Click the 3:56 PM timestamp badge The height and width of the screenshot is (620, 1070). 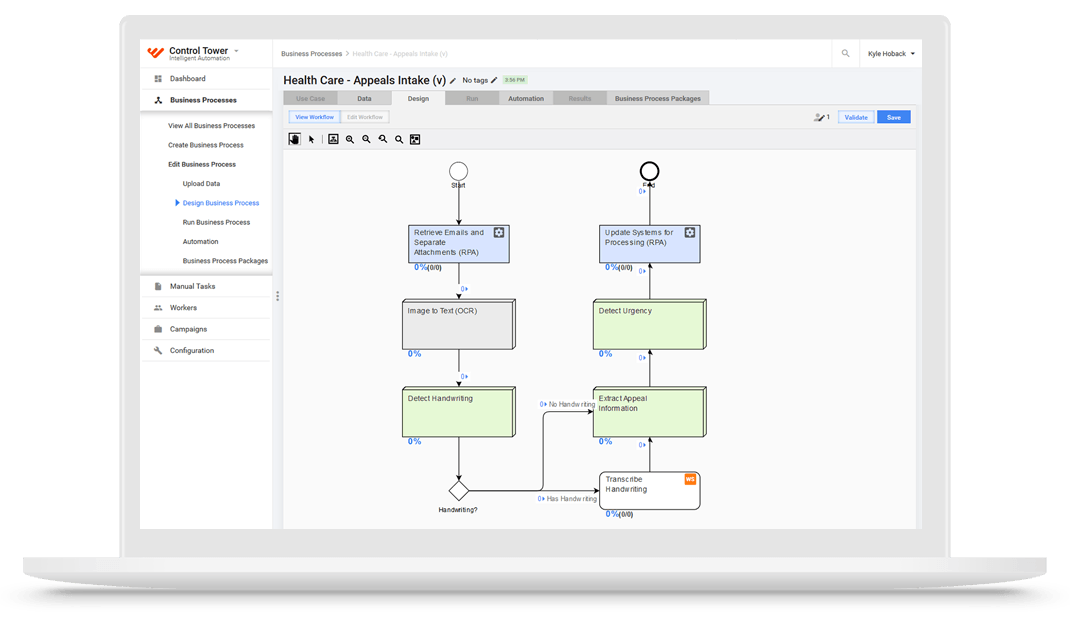pyautogui.click(x=515, y=80)
